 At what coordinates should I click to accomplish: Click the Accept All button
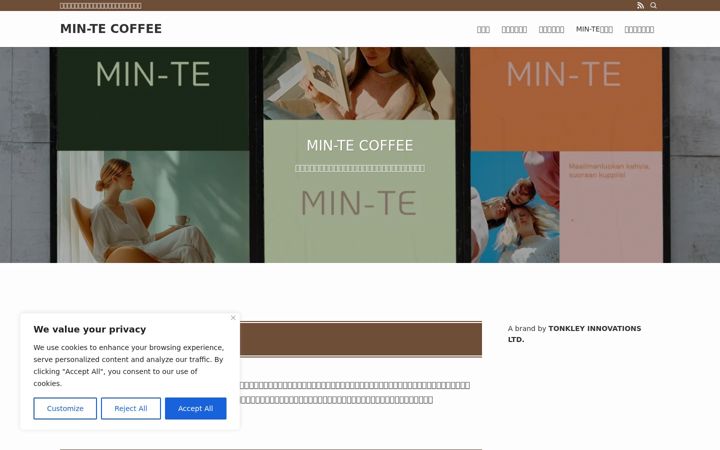coord(196,408)
